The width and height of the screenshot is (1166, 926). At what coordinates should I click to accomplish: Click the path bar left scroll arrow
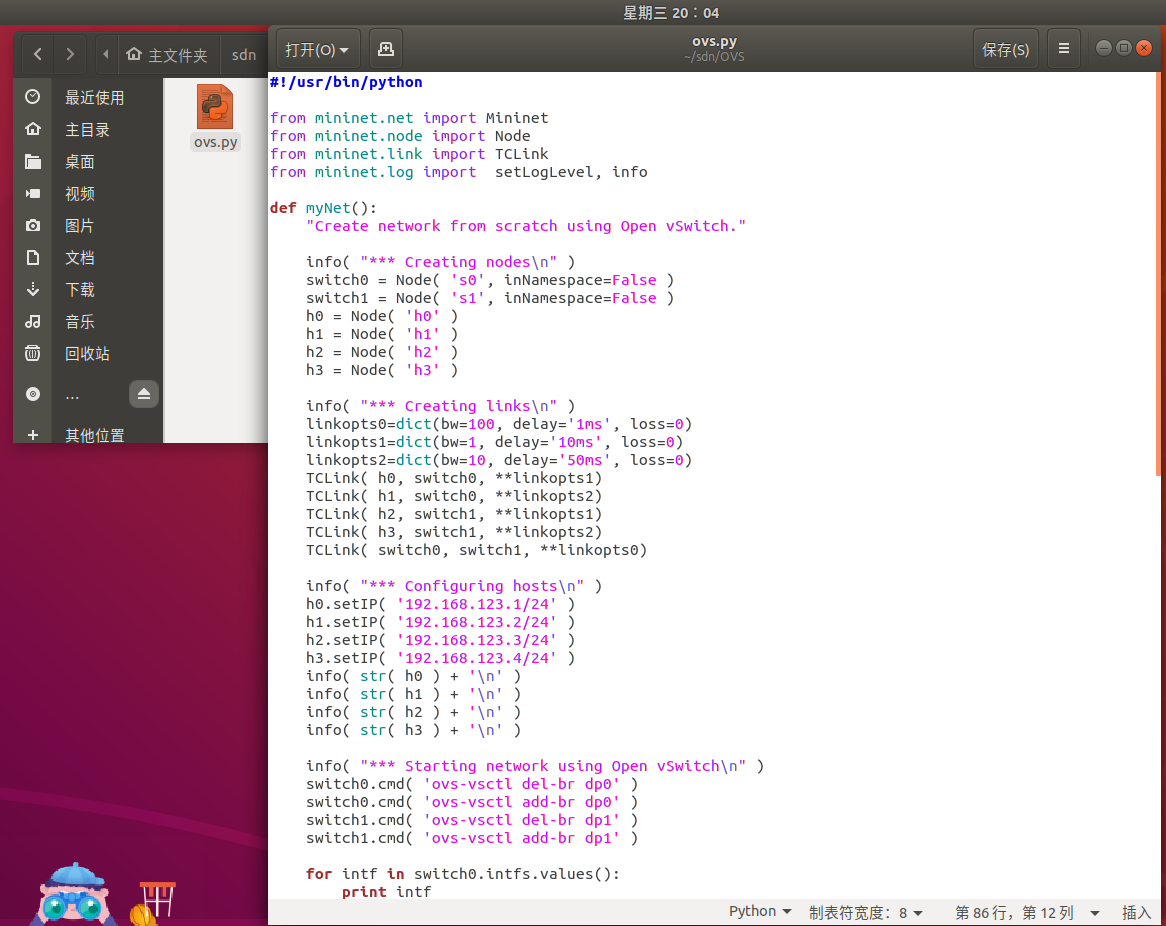tap(106, 54)
